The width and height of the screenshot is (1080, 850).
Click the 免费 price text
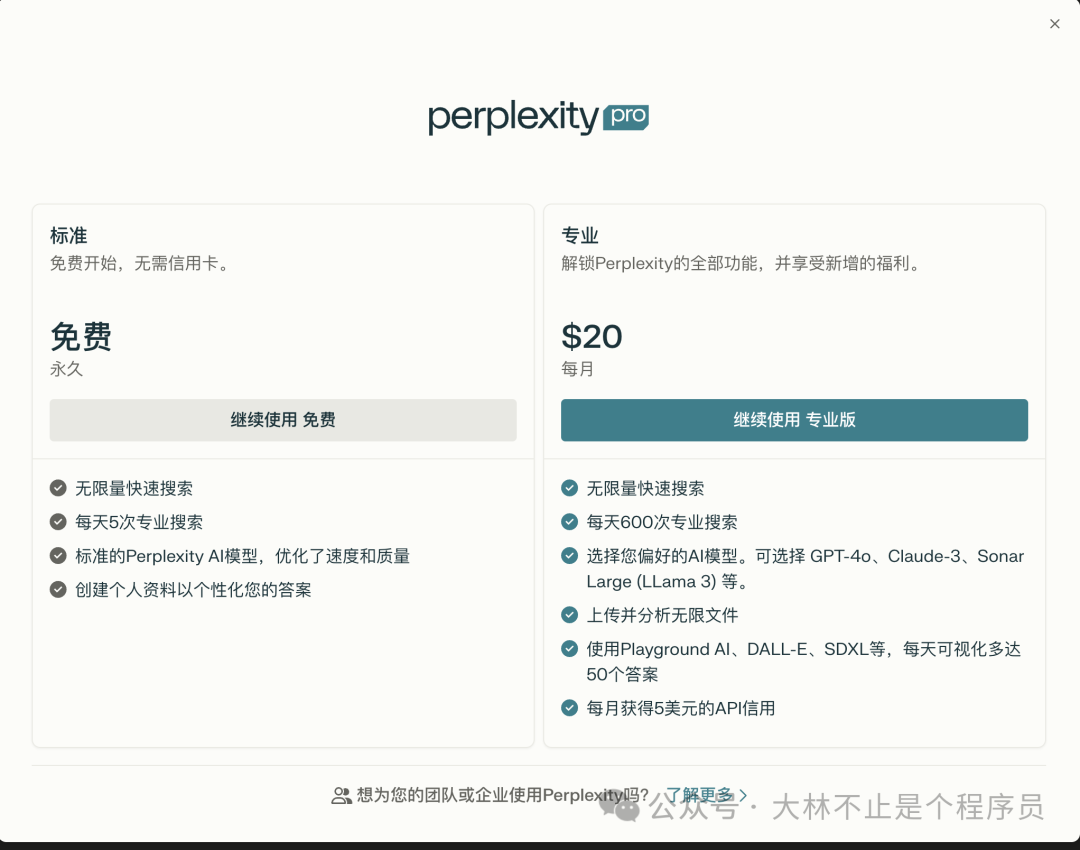[x=81, y=337]
